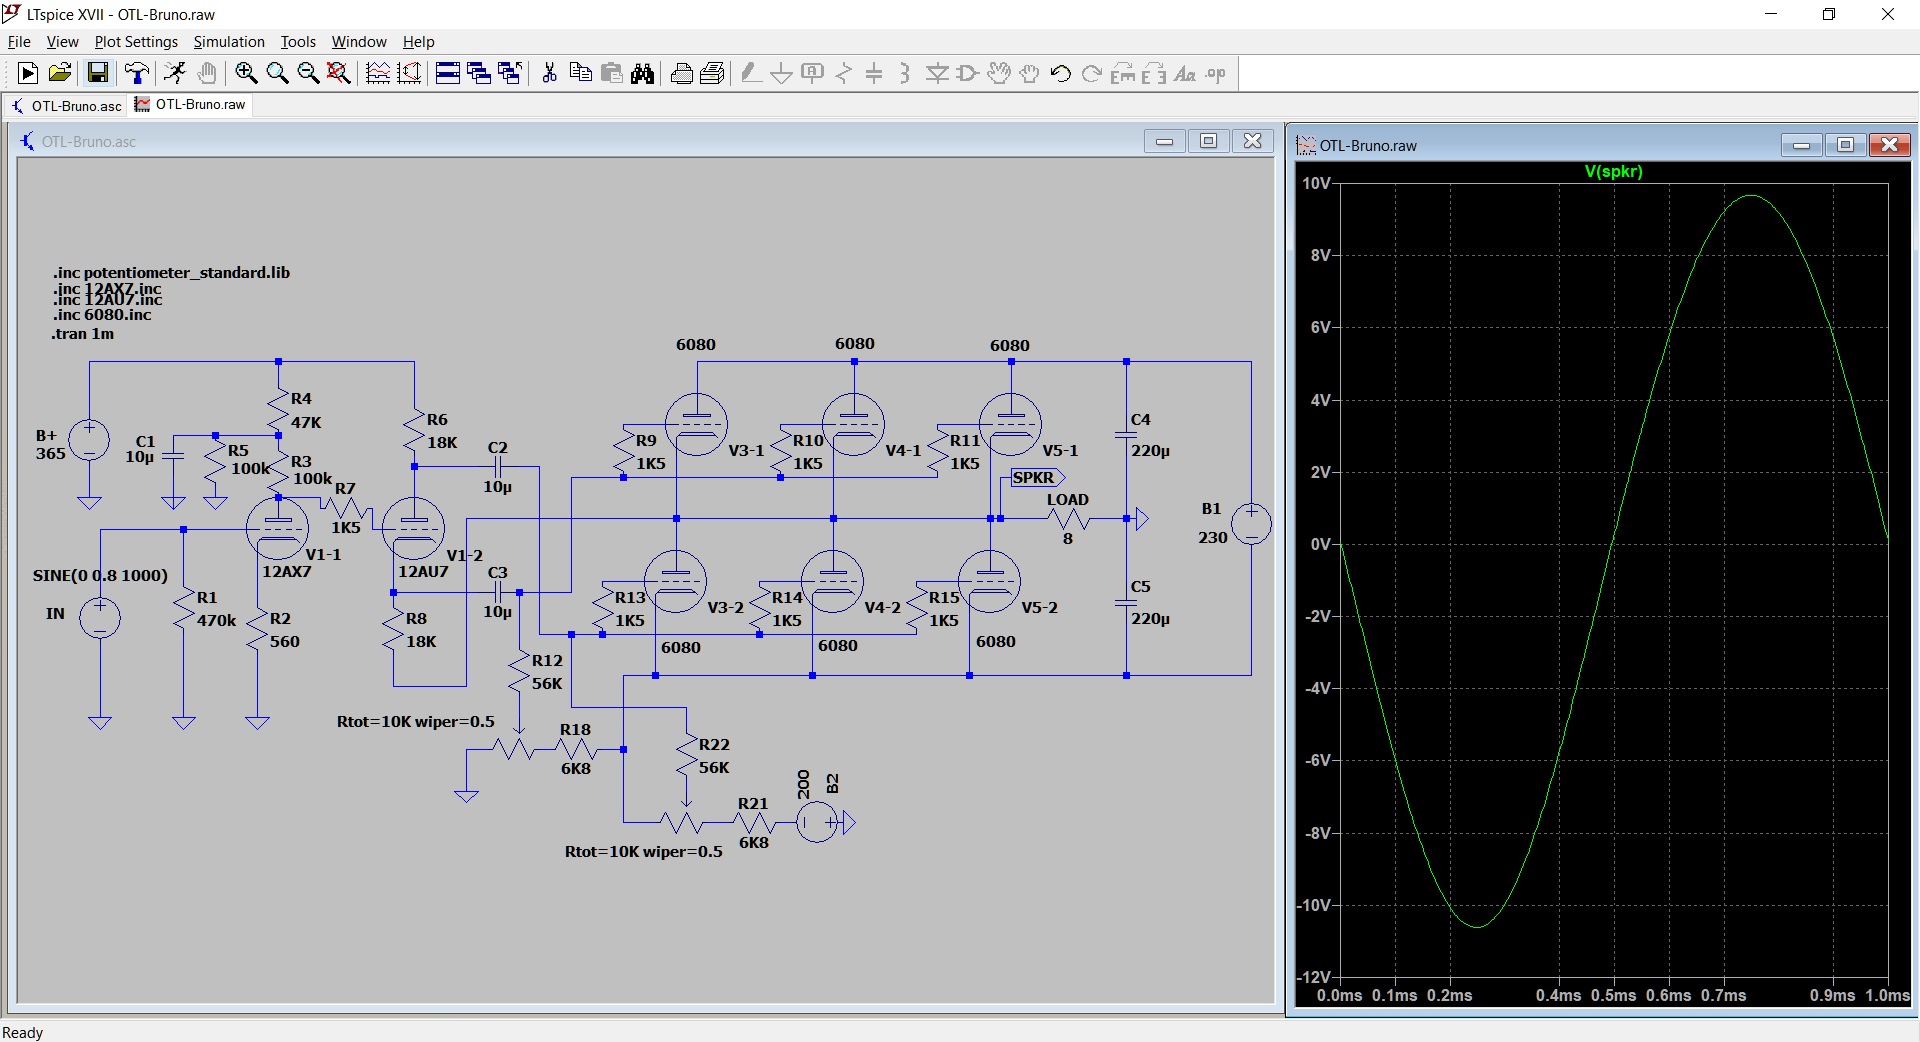Select the Place Capacitor tool
Screen dimensions: 1920x1042
point(874,73)
